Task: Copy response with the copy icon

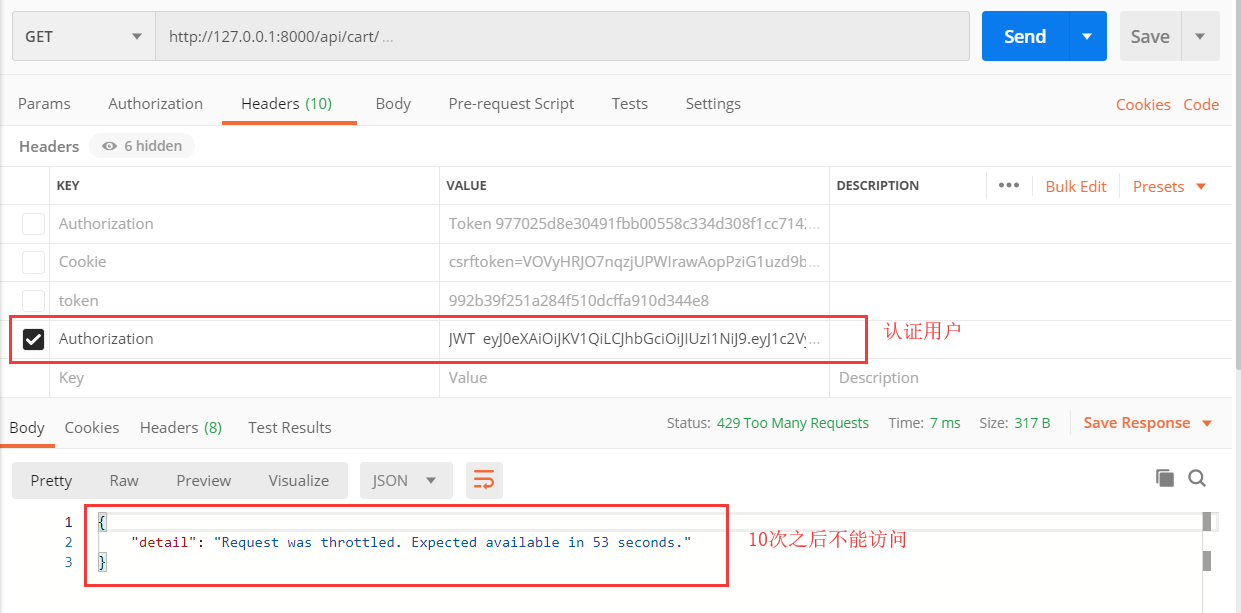Action: (x=1165, y=478)
